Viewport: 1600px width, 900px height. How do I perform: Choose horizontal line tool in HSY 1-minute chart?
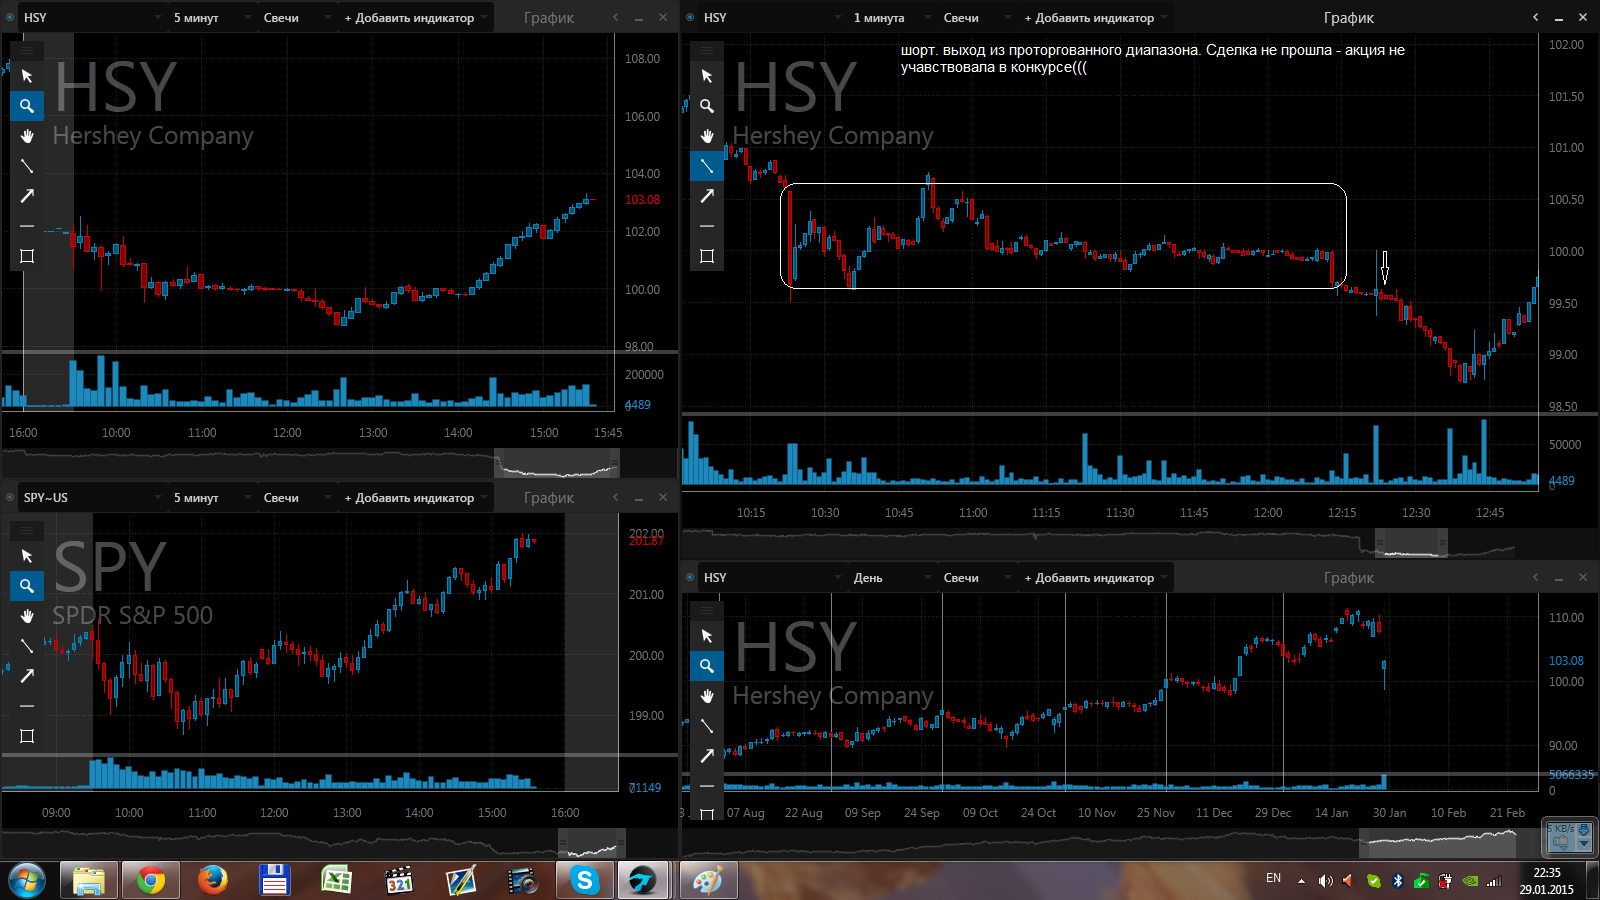pos(707,226)
